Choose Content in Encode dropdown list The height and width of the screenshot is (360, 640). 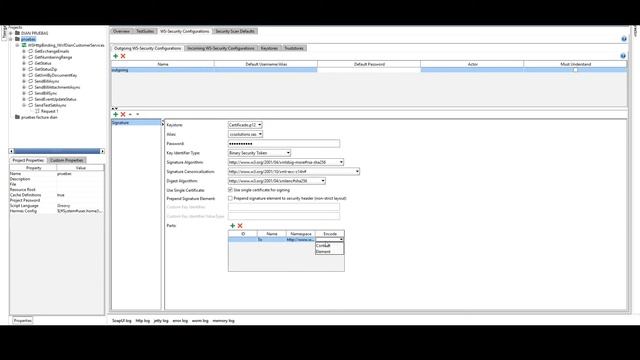[329, 246]
